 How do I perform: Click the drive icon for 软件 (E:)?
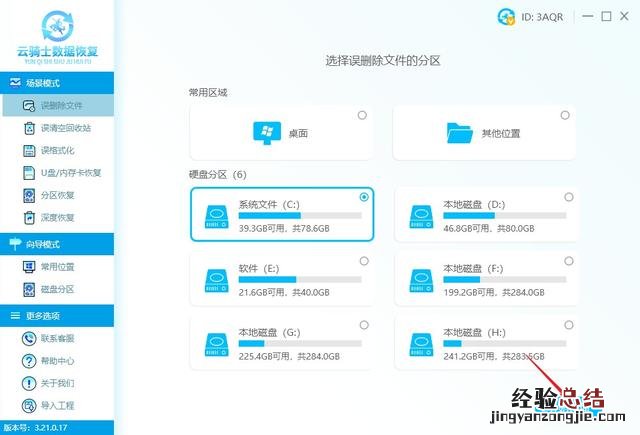(217, 281)
